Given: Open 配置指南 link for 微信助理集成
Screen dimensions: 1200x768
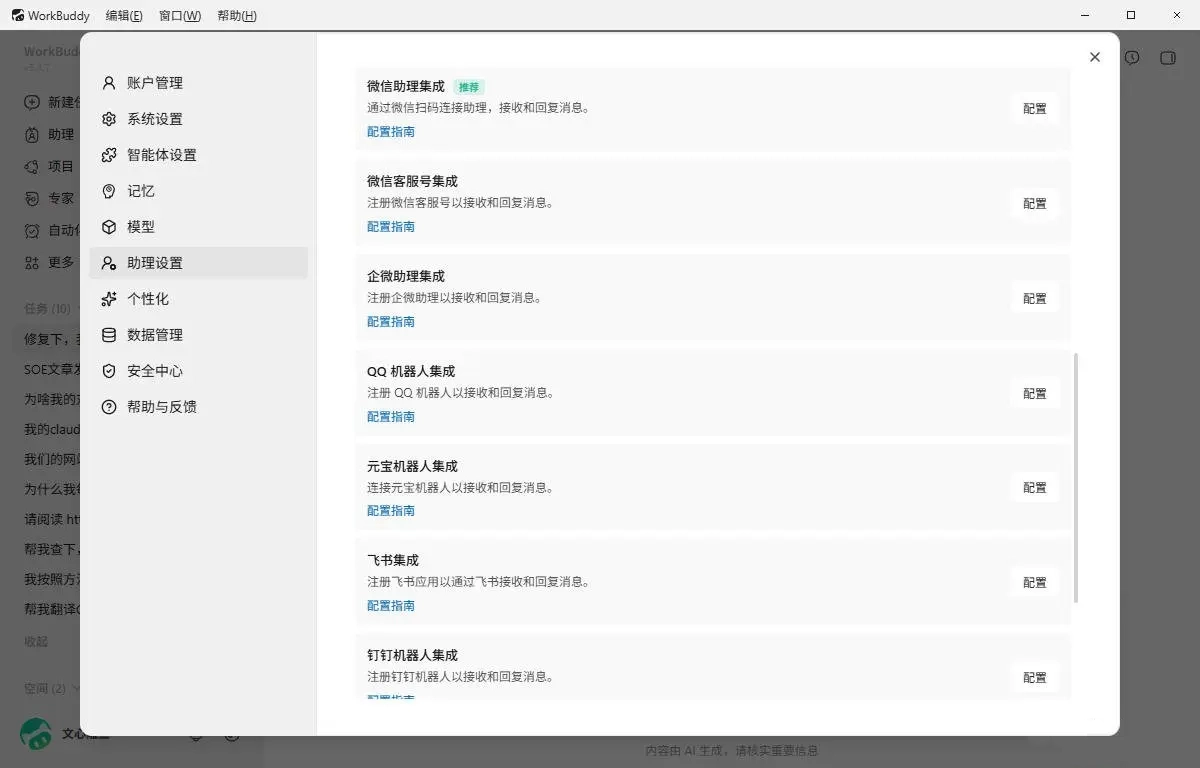Looking at the screenshot, I should pos(391,132).
